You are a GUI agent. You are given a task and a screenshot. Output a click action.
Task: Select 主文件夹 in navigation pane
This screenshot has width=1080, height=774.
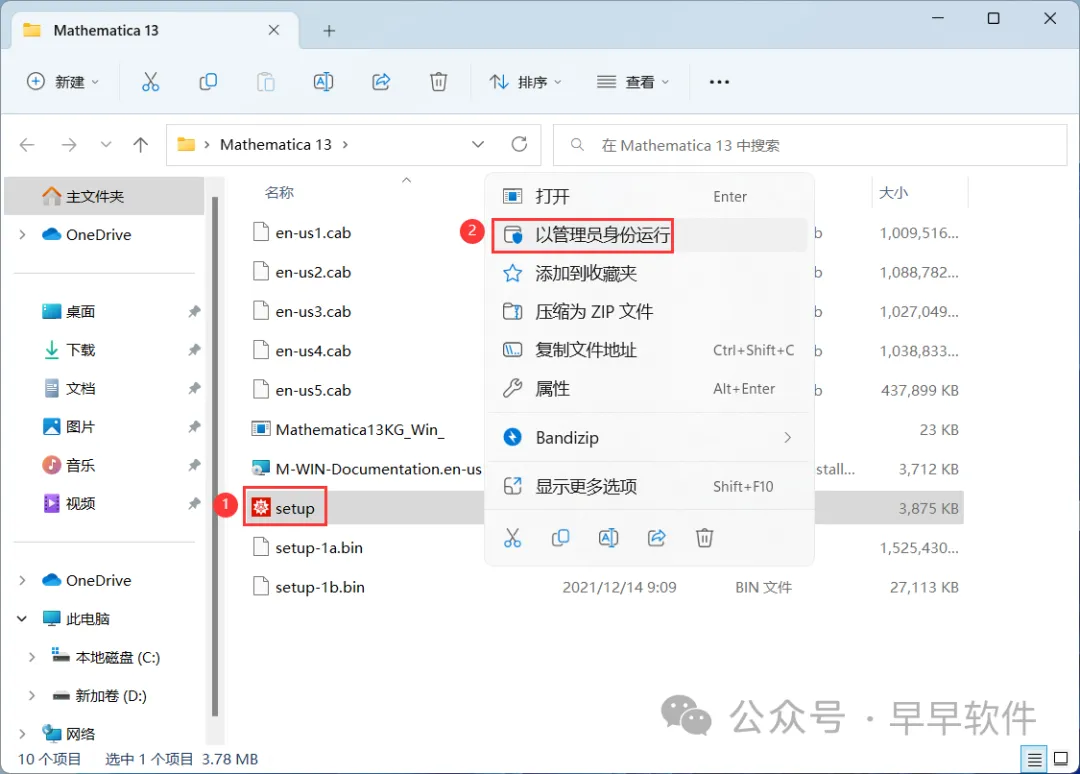tap(104, 196)
